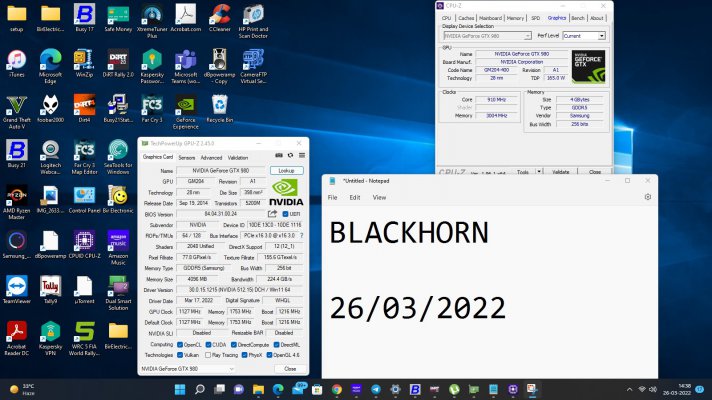
Task: Select the Microsoft Teams desktop shortcut
Action: [x=186, y=67]
